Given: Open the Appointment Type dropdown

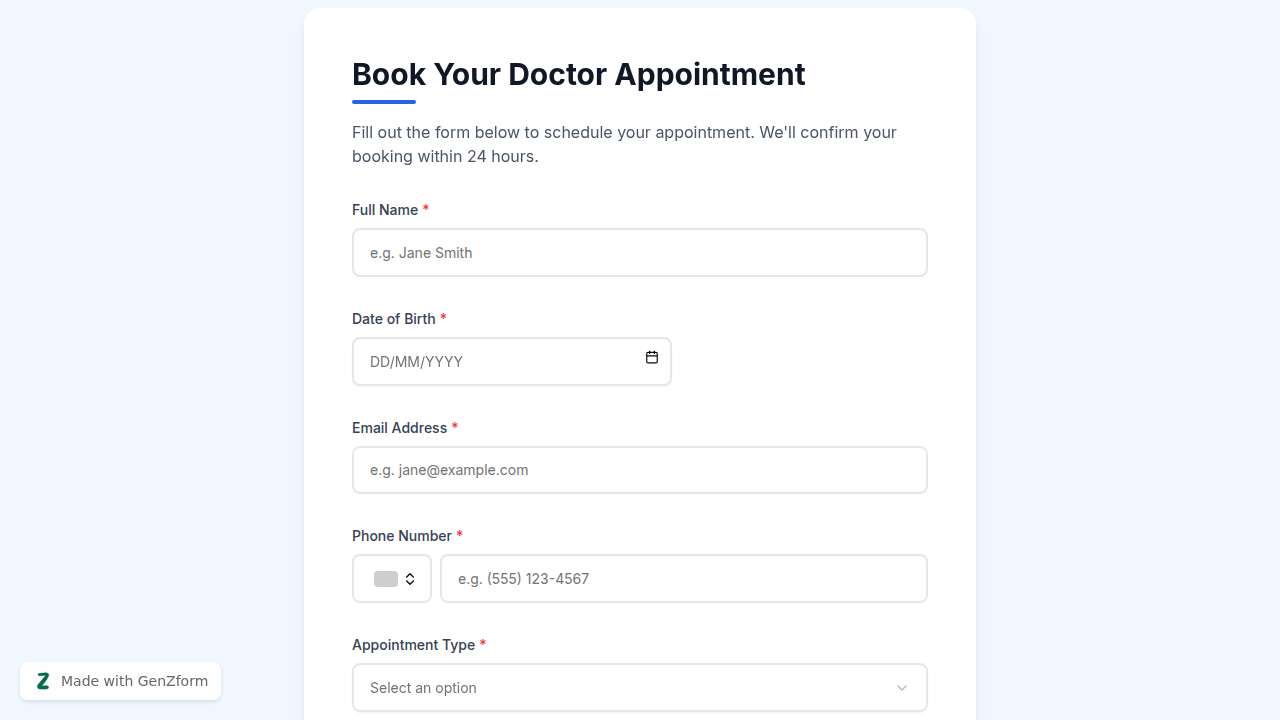Looking at the screenshot, I should pyautogui.click(x=640, y=688).
